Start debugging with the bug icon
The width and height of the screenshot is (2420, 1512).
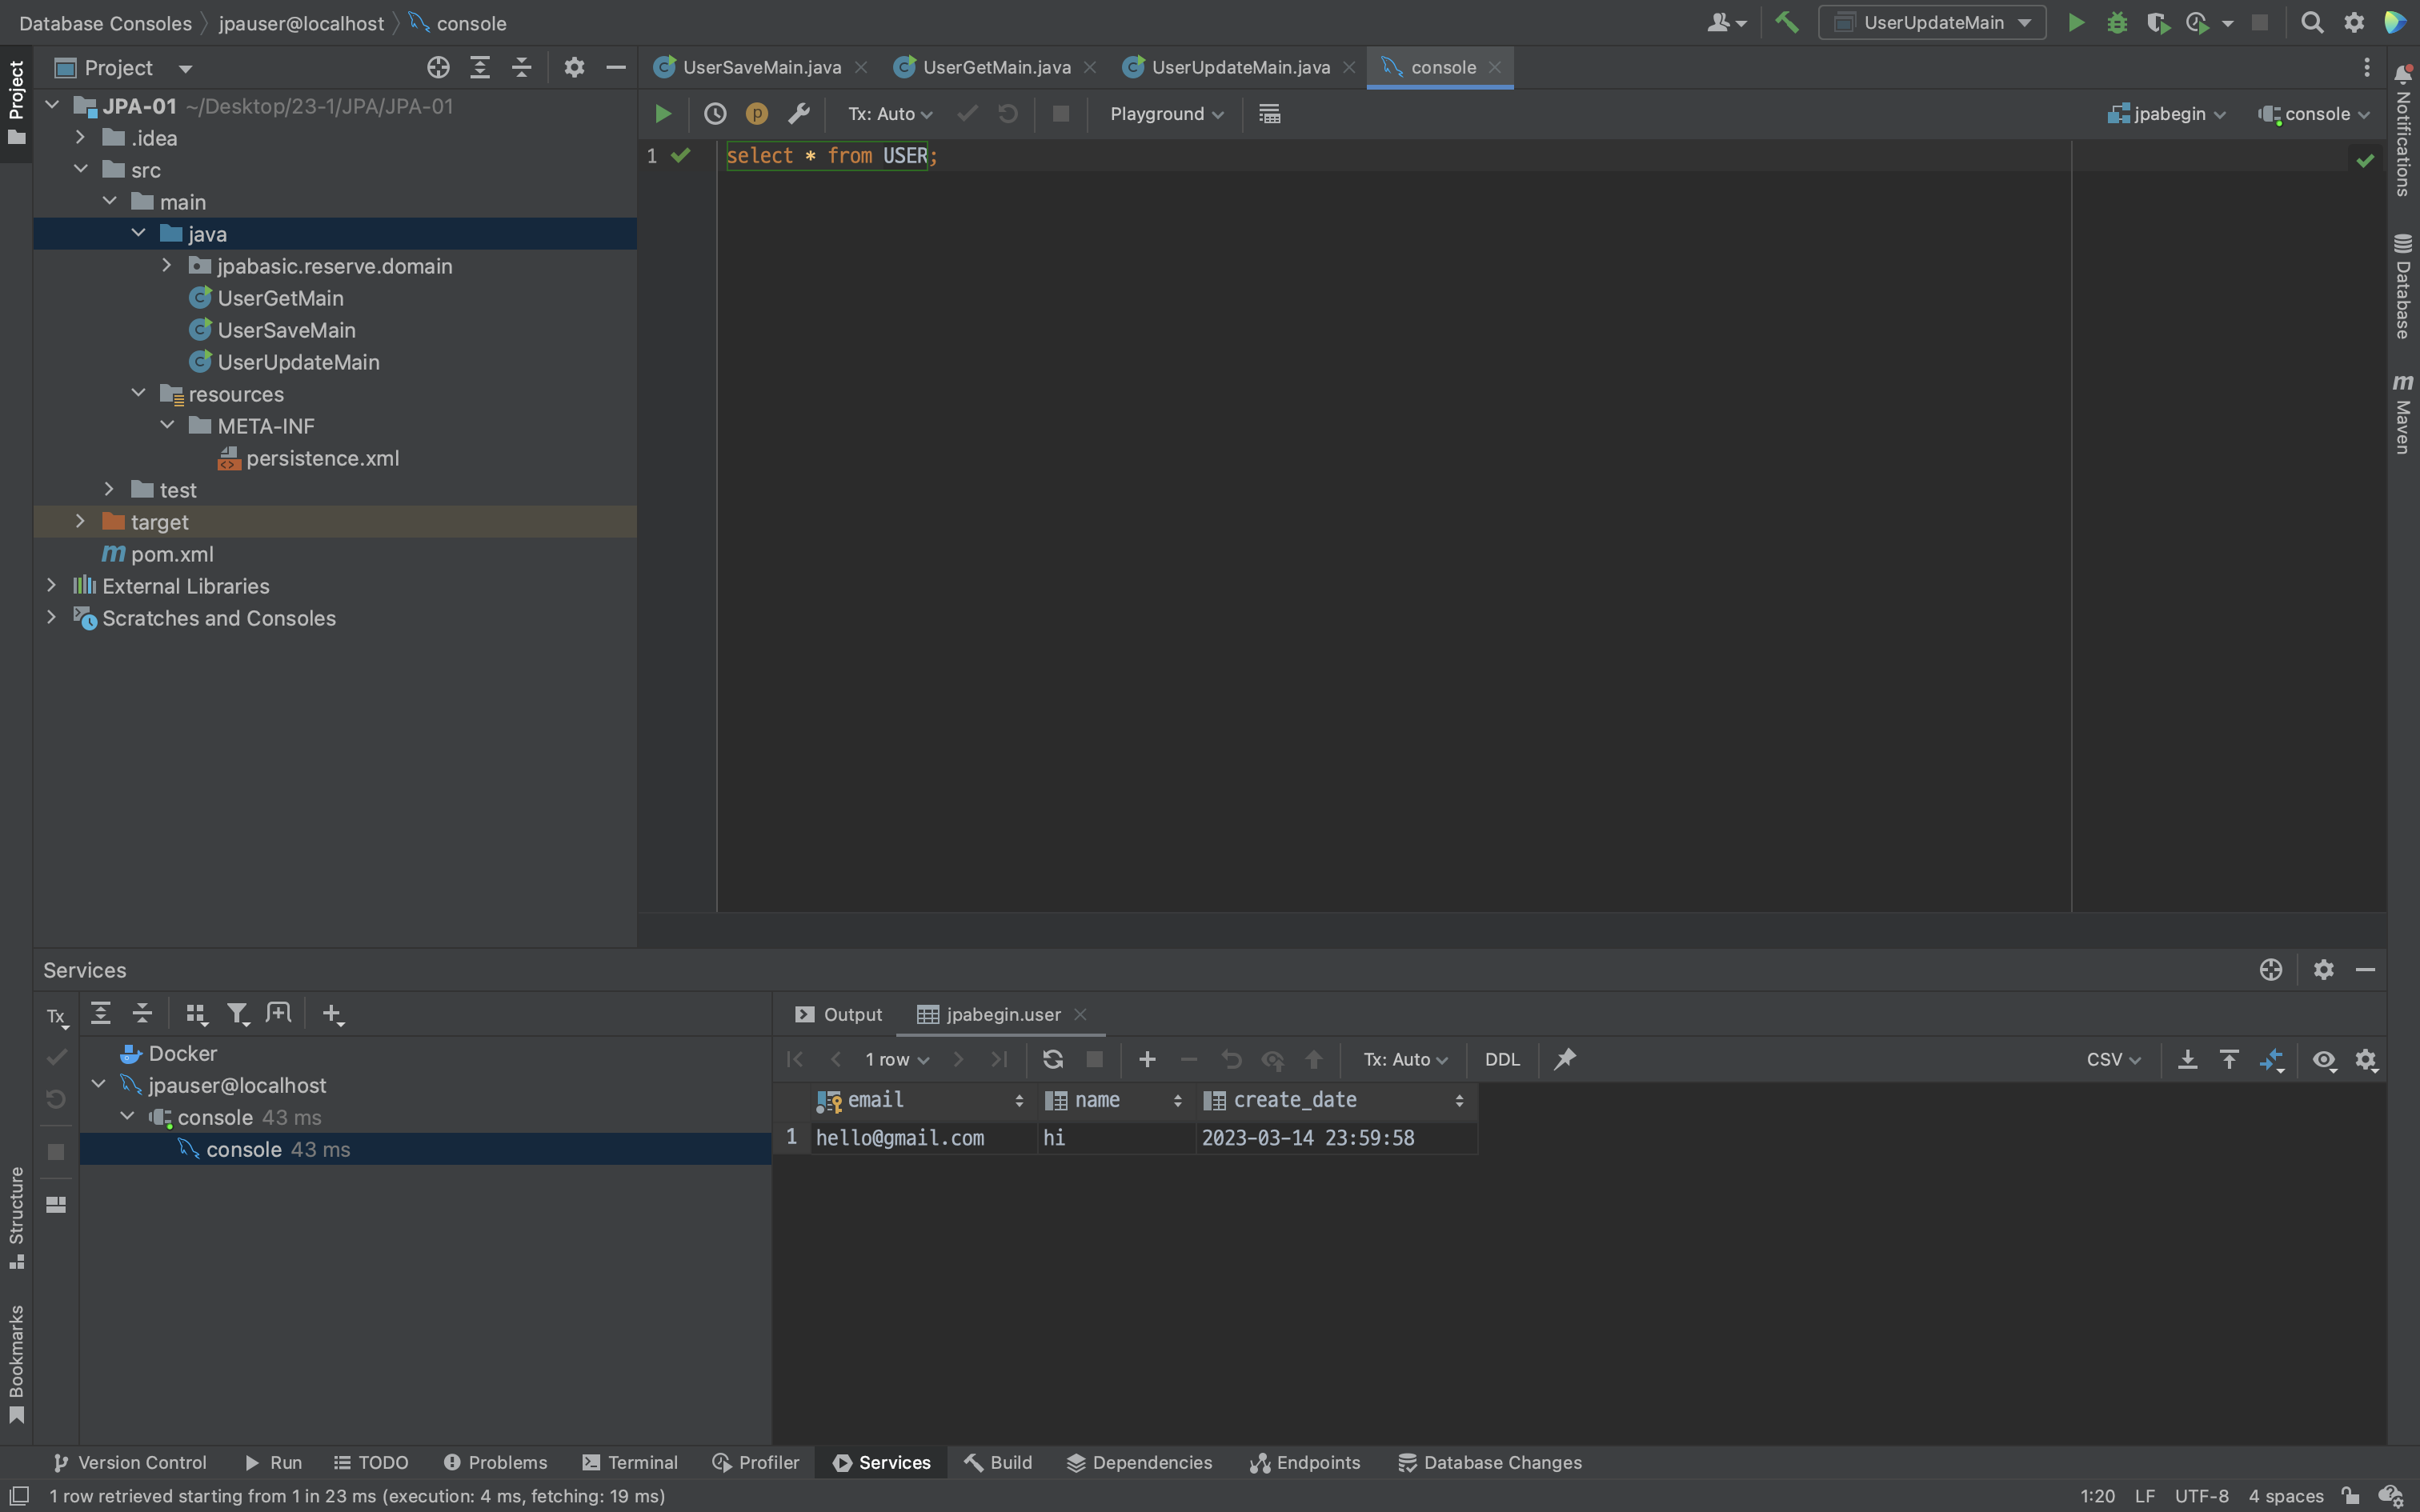click(x=2116, y=22)
